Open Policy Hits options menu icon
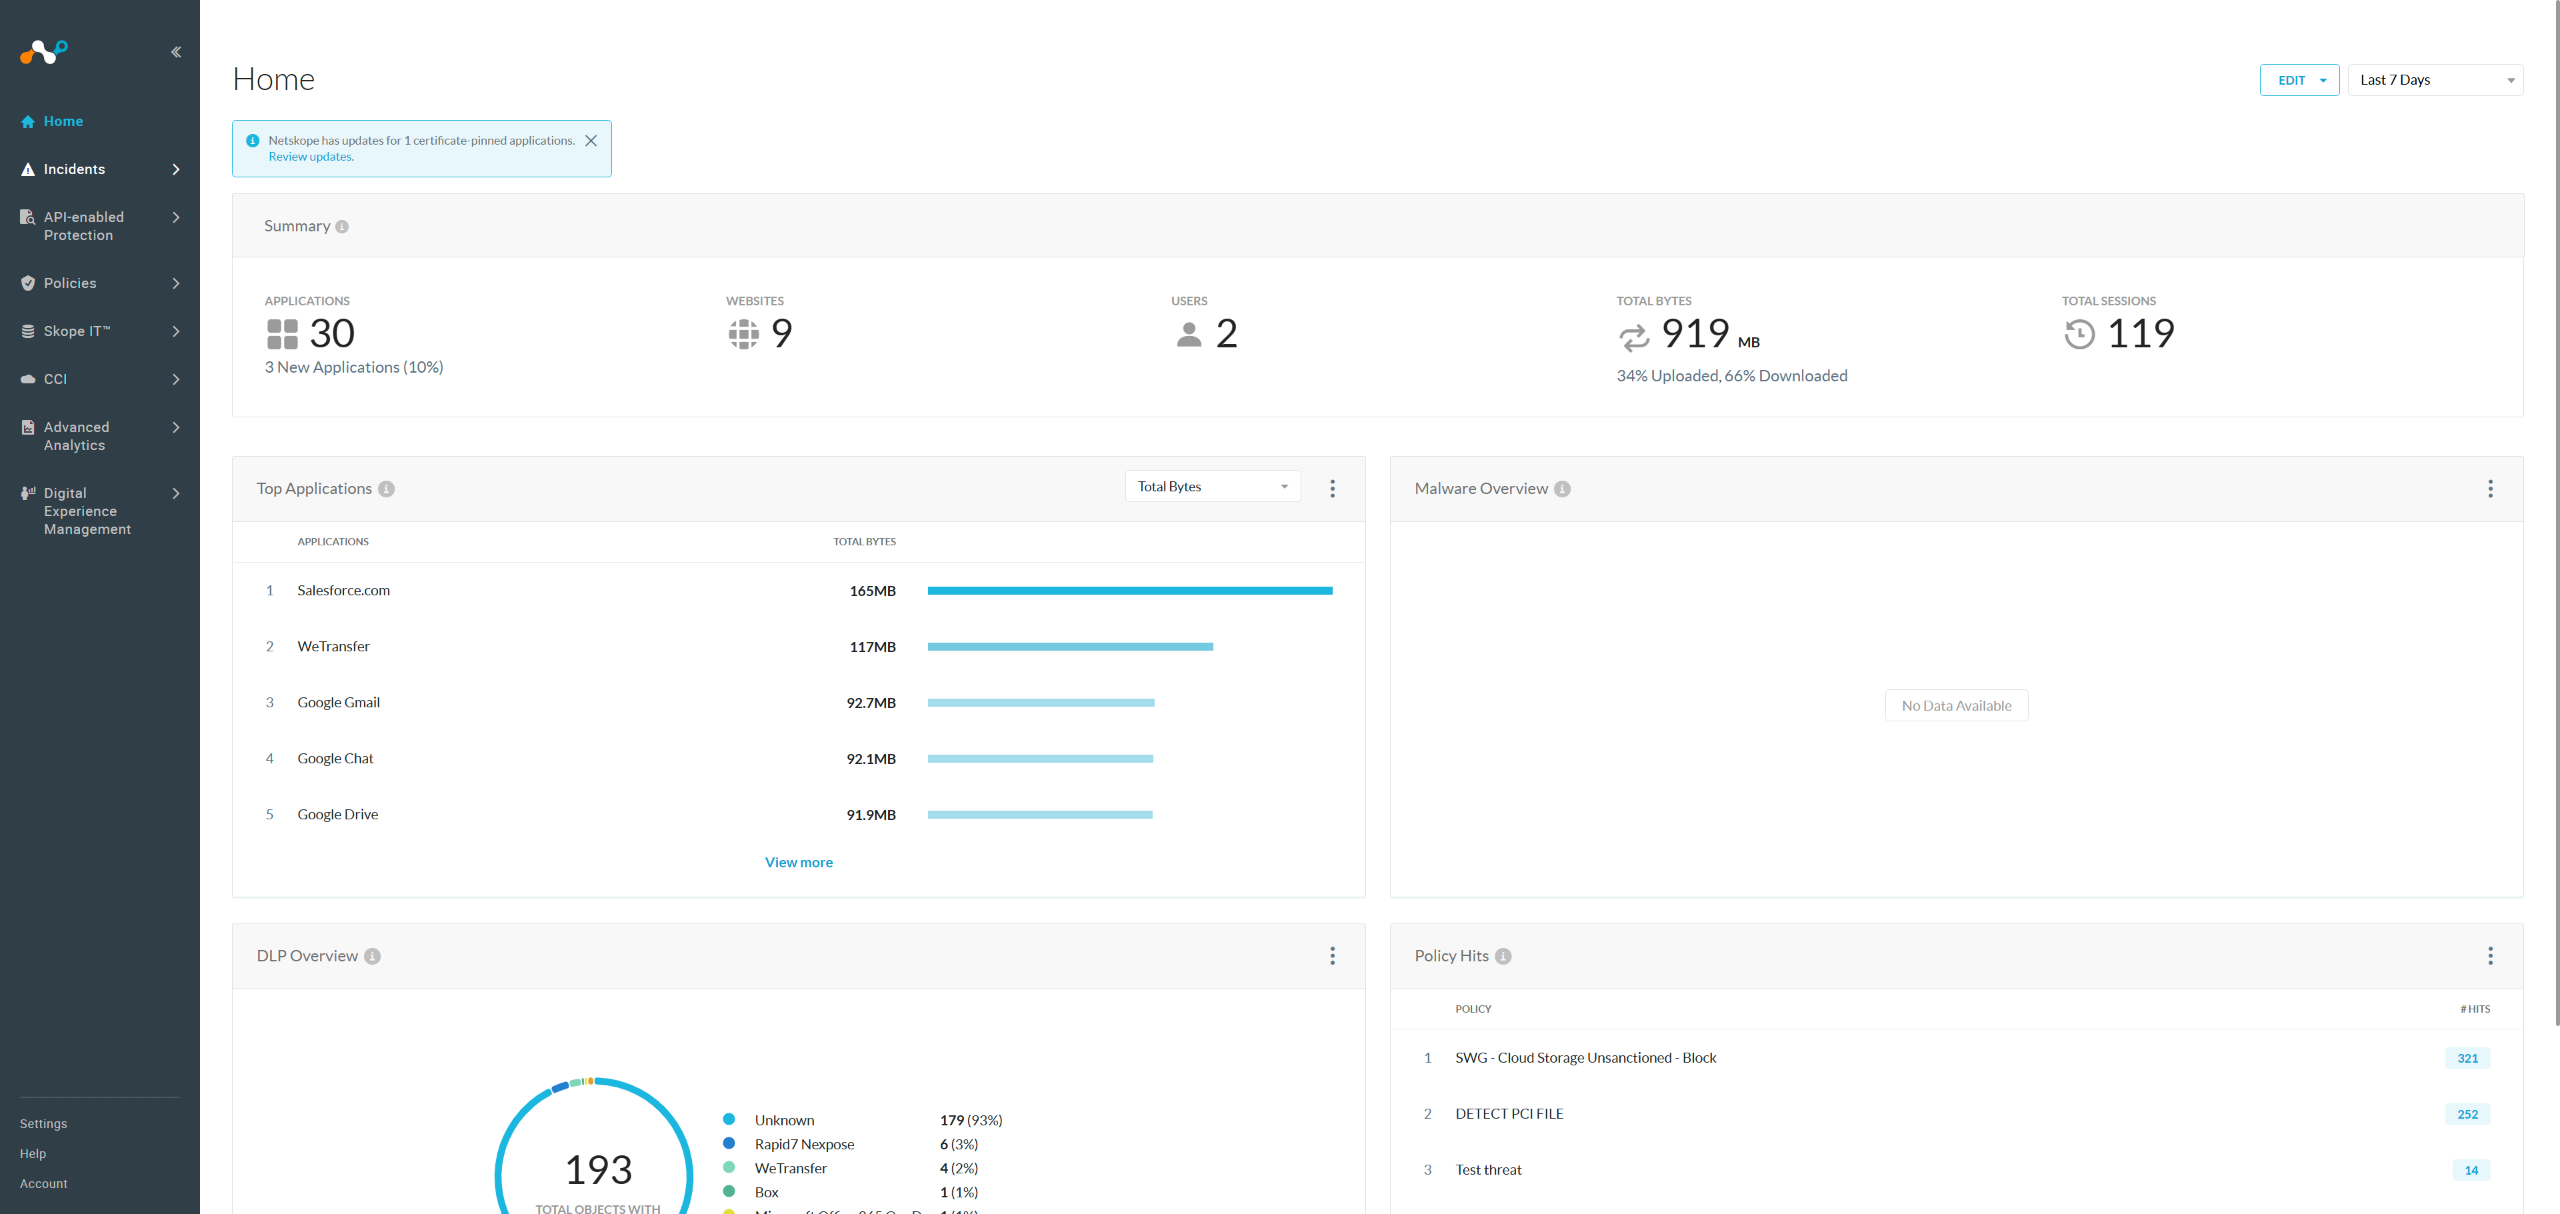2560x1214 pixels. click(x=2490, y=956)
